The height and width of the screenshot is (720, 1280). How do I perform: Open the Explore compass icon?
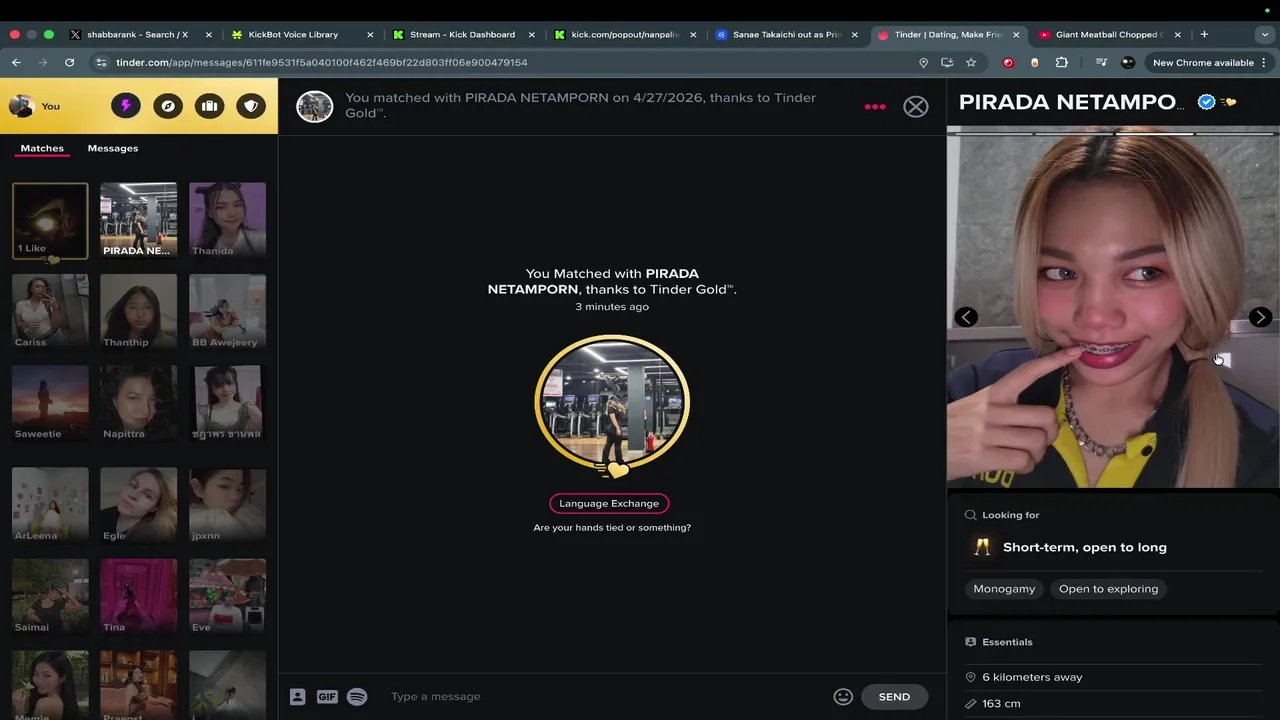coord(168,105)
